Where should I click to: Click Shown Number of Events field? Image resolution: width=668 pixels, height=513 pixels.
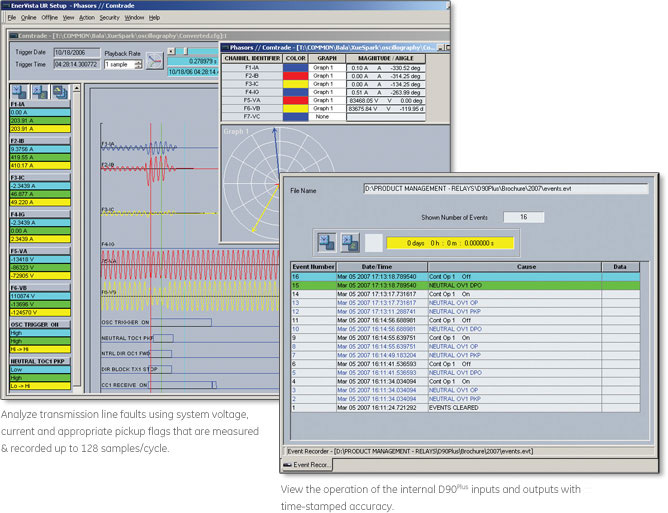coord(524,217)
